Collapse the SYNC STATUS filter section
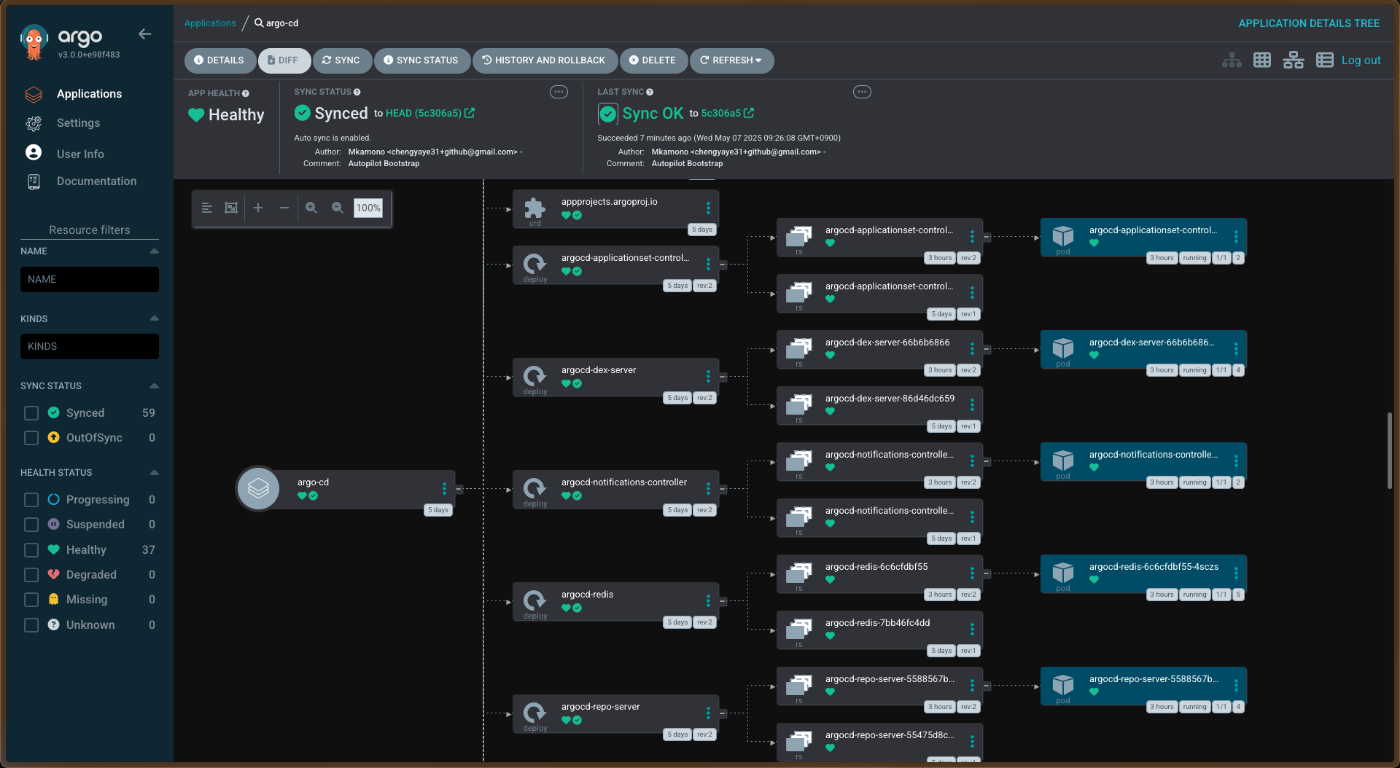This screenshot has width=1400, height=768. point(154,386)
